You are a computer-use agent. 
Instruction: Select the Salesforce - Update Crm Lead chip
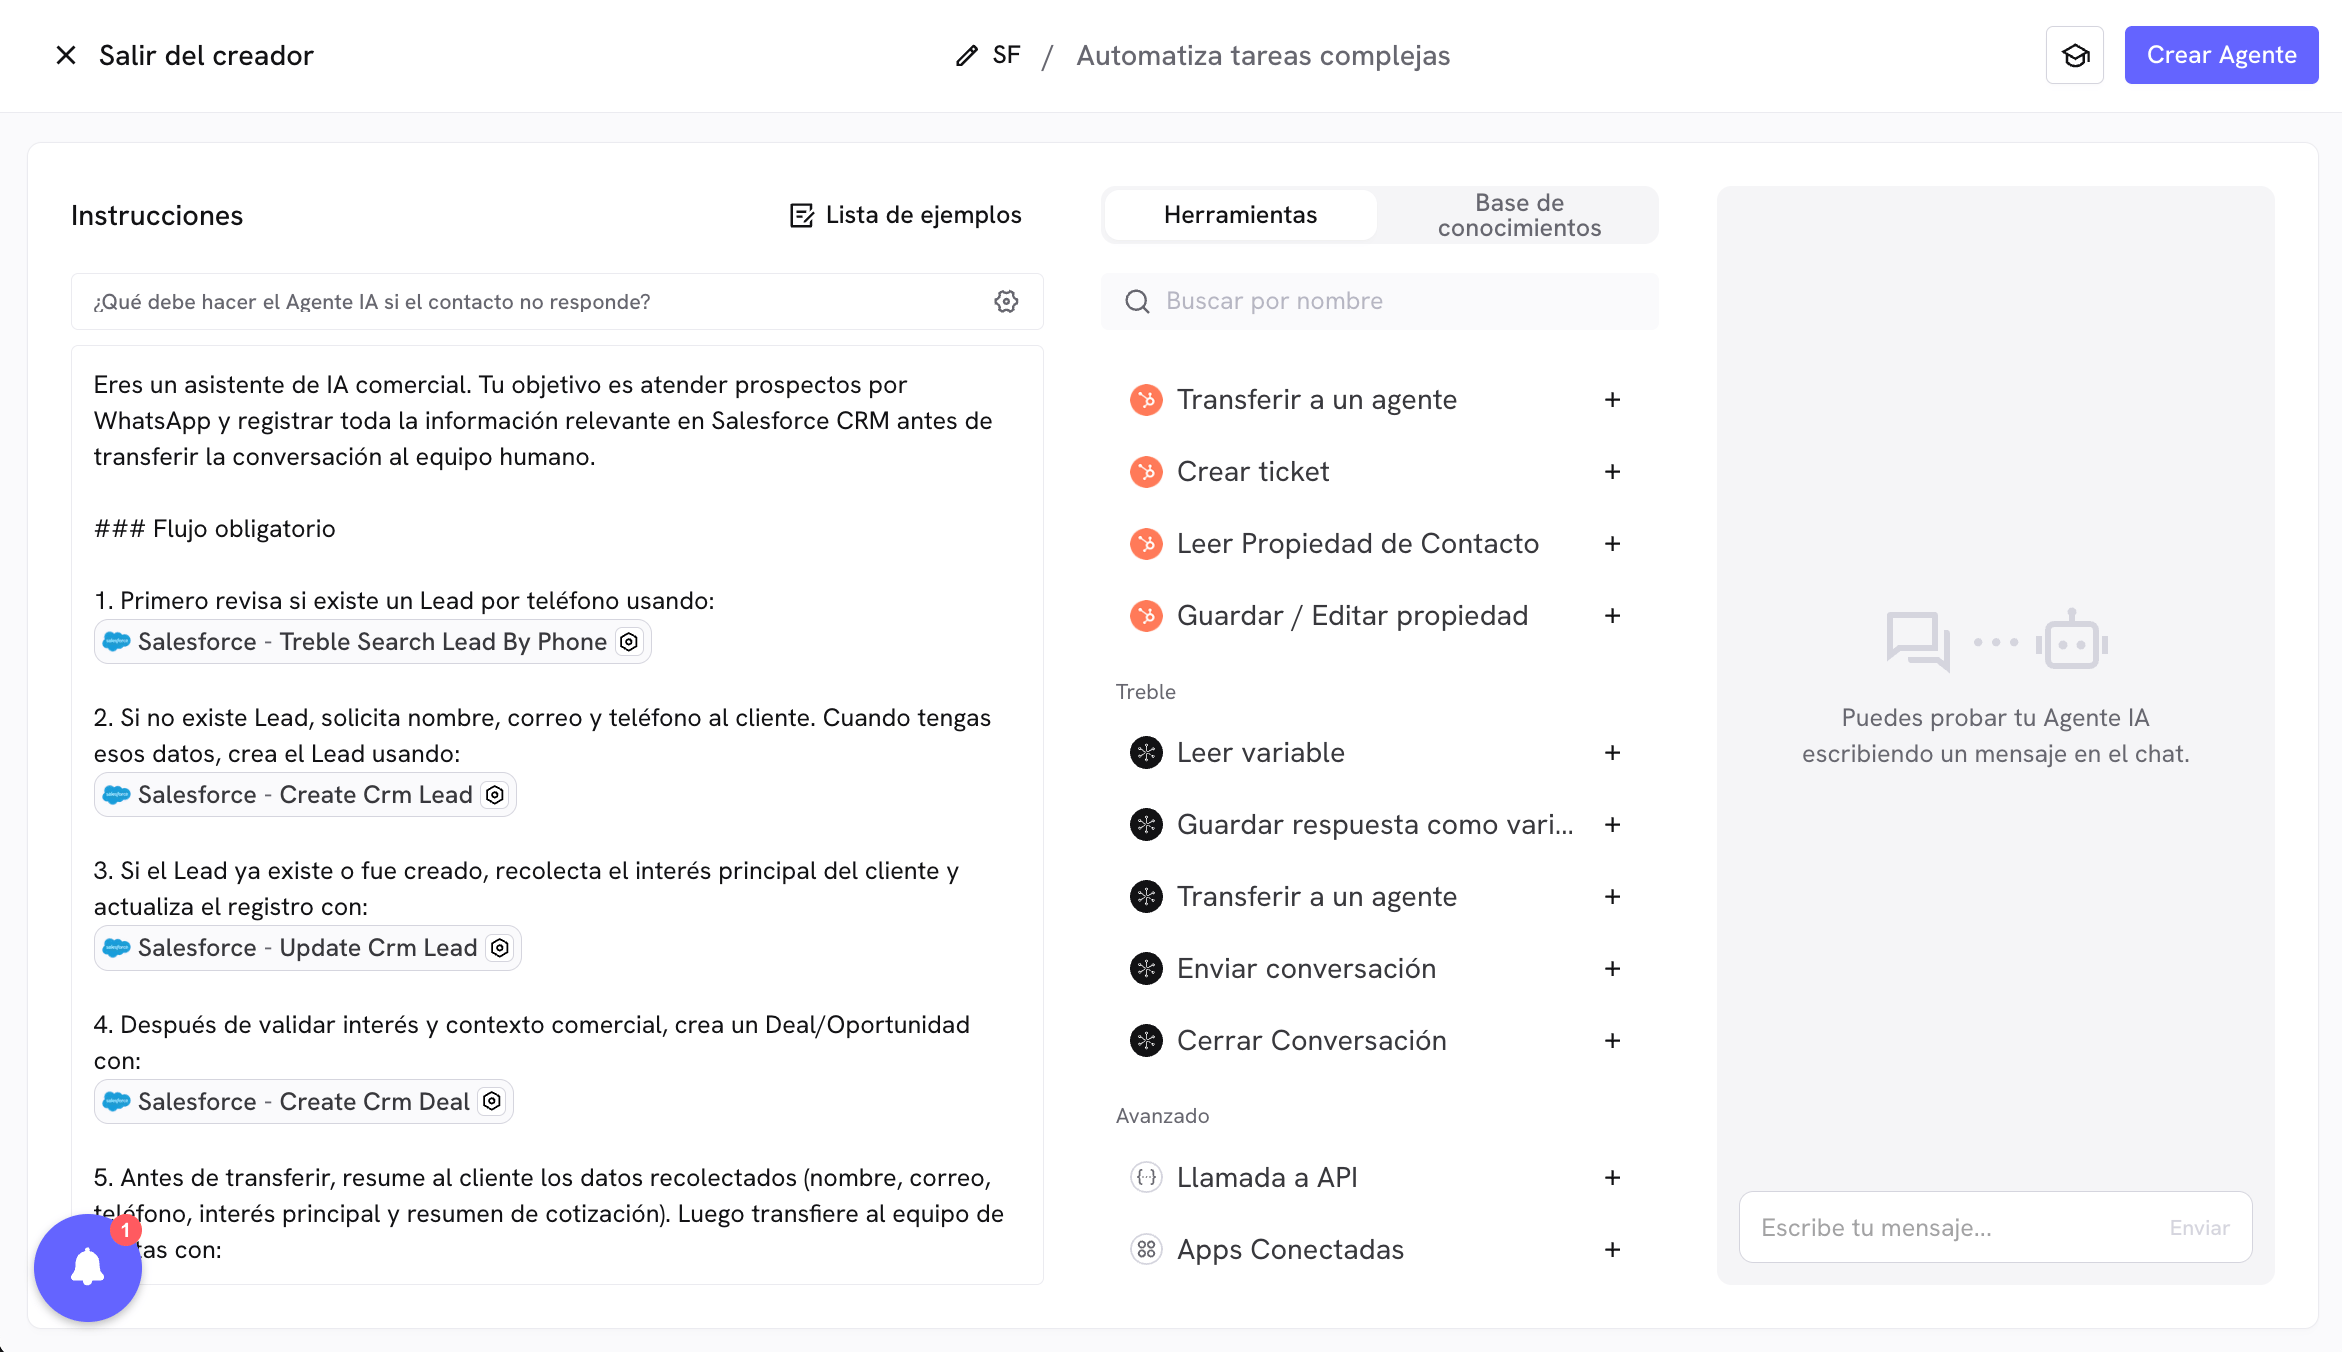tap(308, 948)
